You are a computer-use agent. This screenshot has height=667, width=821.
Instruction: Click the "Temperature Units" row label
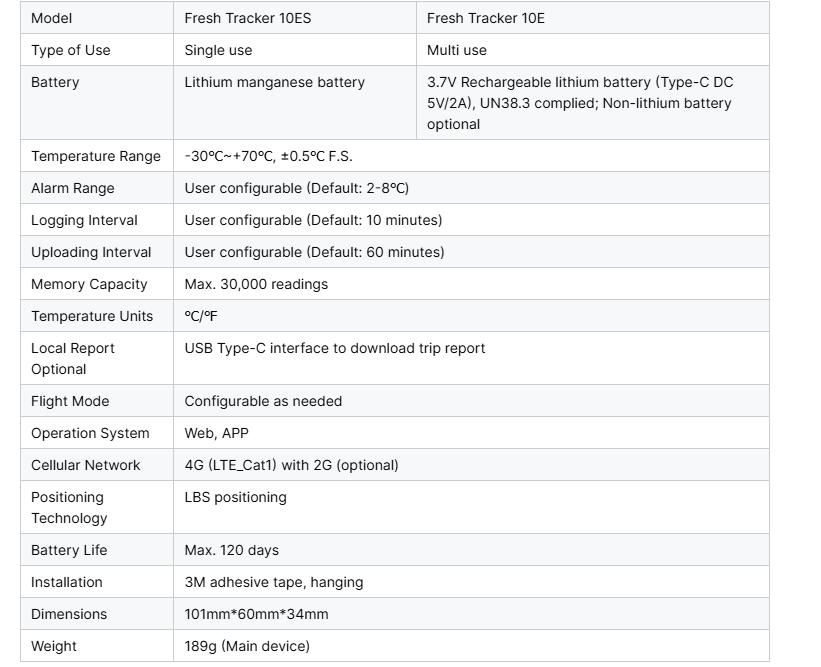92,316
